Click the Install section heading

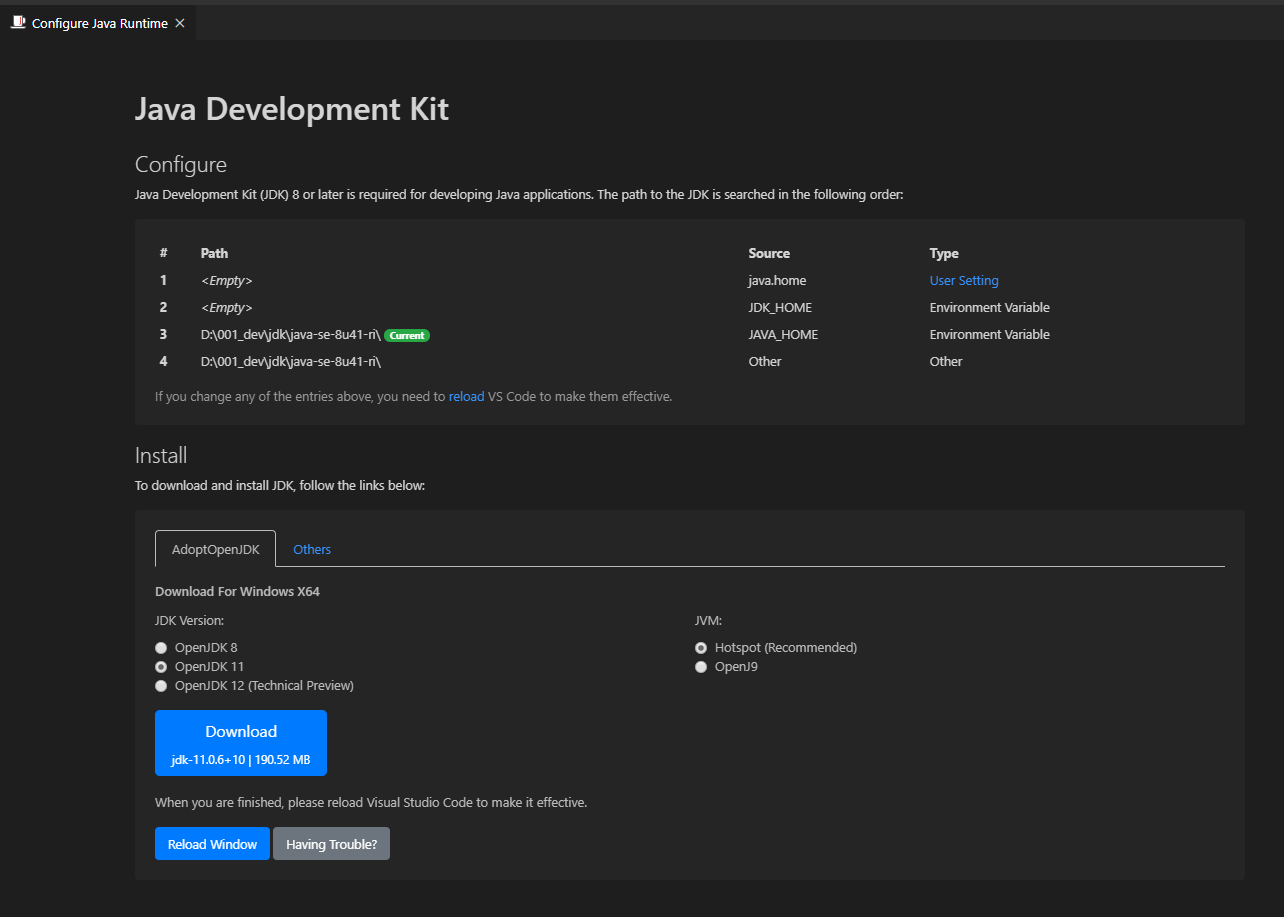[161, 456]
